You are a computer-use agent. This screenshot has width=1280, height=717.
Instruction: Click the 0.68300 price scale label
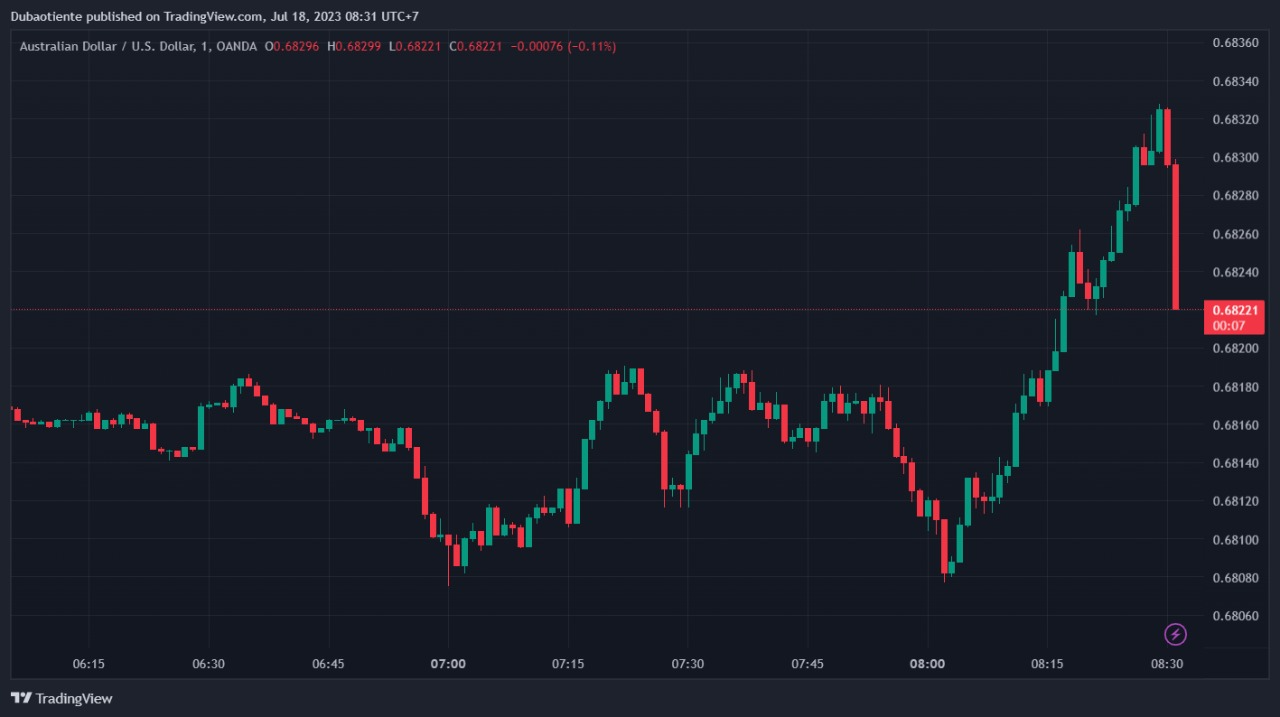(1235, 158)
